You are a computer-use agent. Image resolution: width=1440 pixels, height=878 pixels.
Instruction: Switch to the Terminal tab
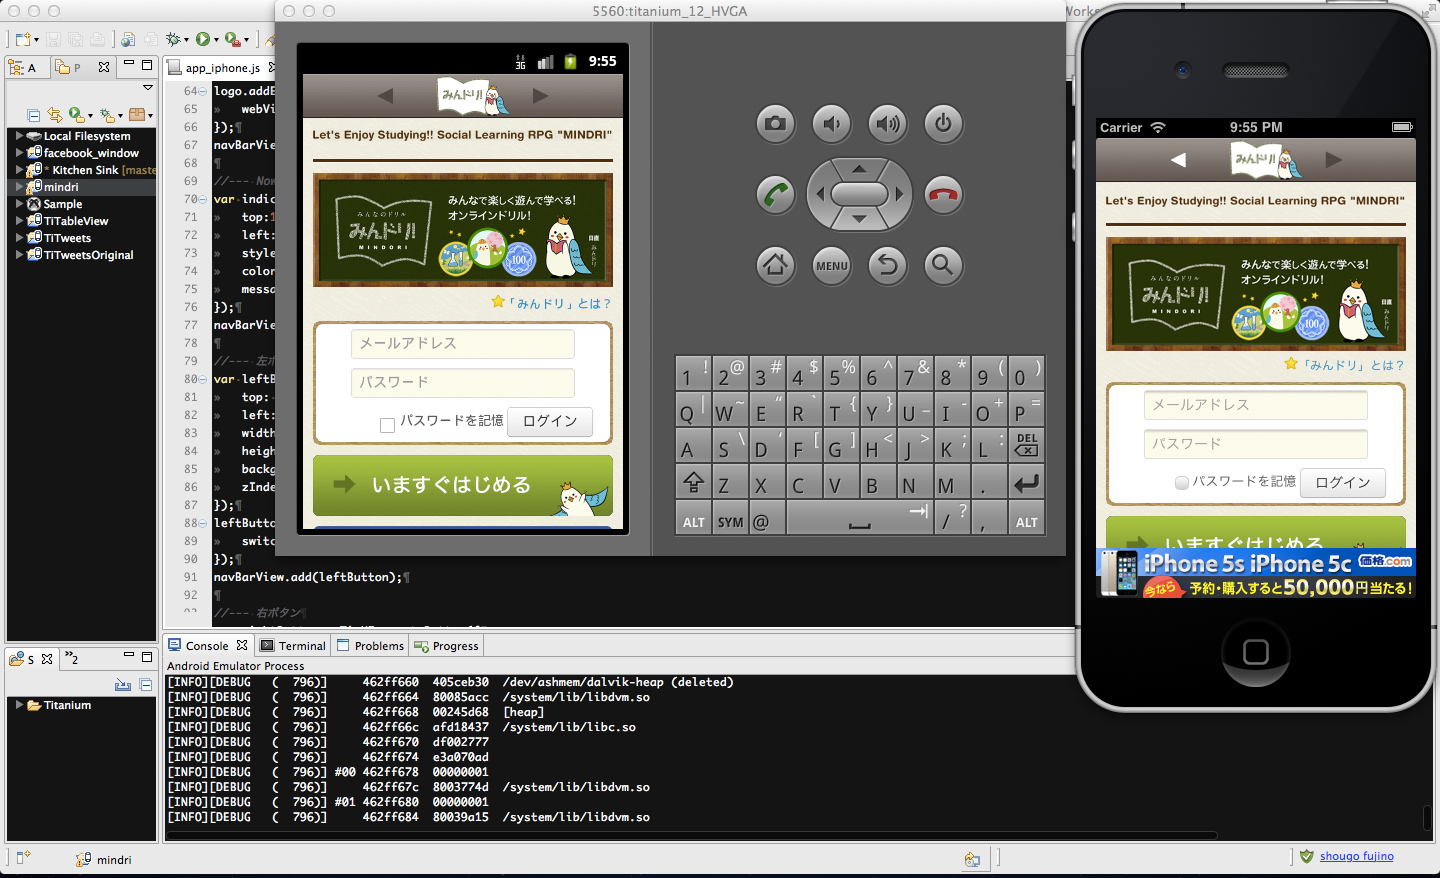point(293,646)
